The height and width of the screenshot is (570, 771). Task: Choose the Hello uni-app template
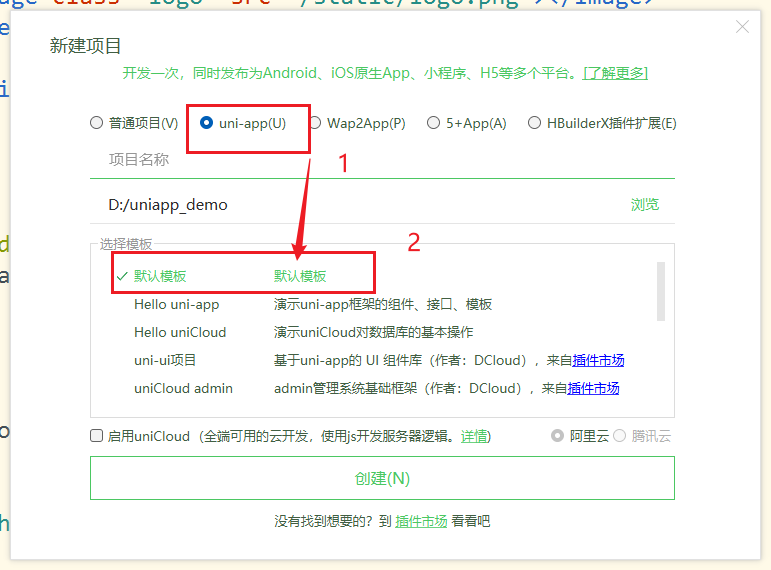tap(177, 304)
